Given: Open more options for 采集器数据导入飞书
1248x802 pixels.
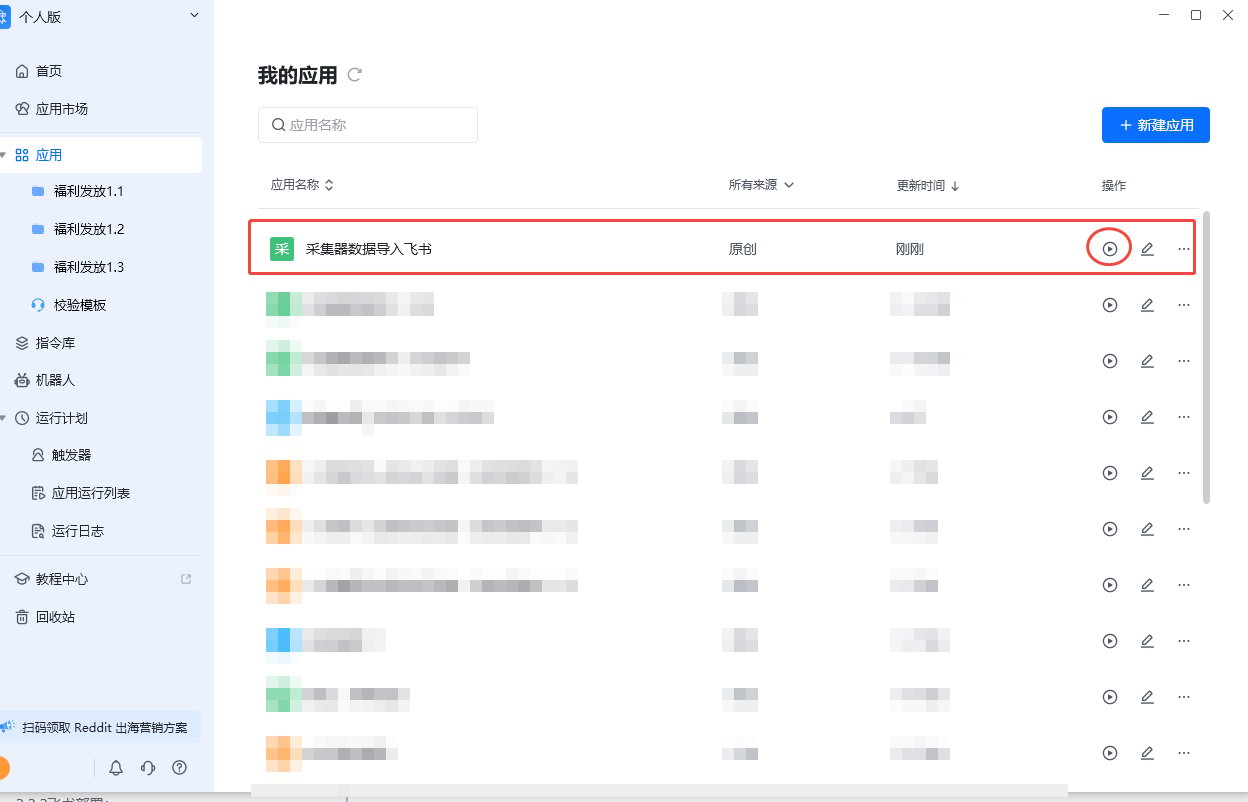Looking at the screenshot, I should [x=1184, y=249].
